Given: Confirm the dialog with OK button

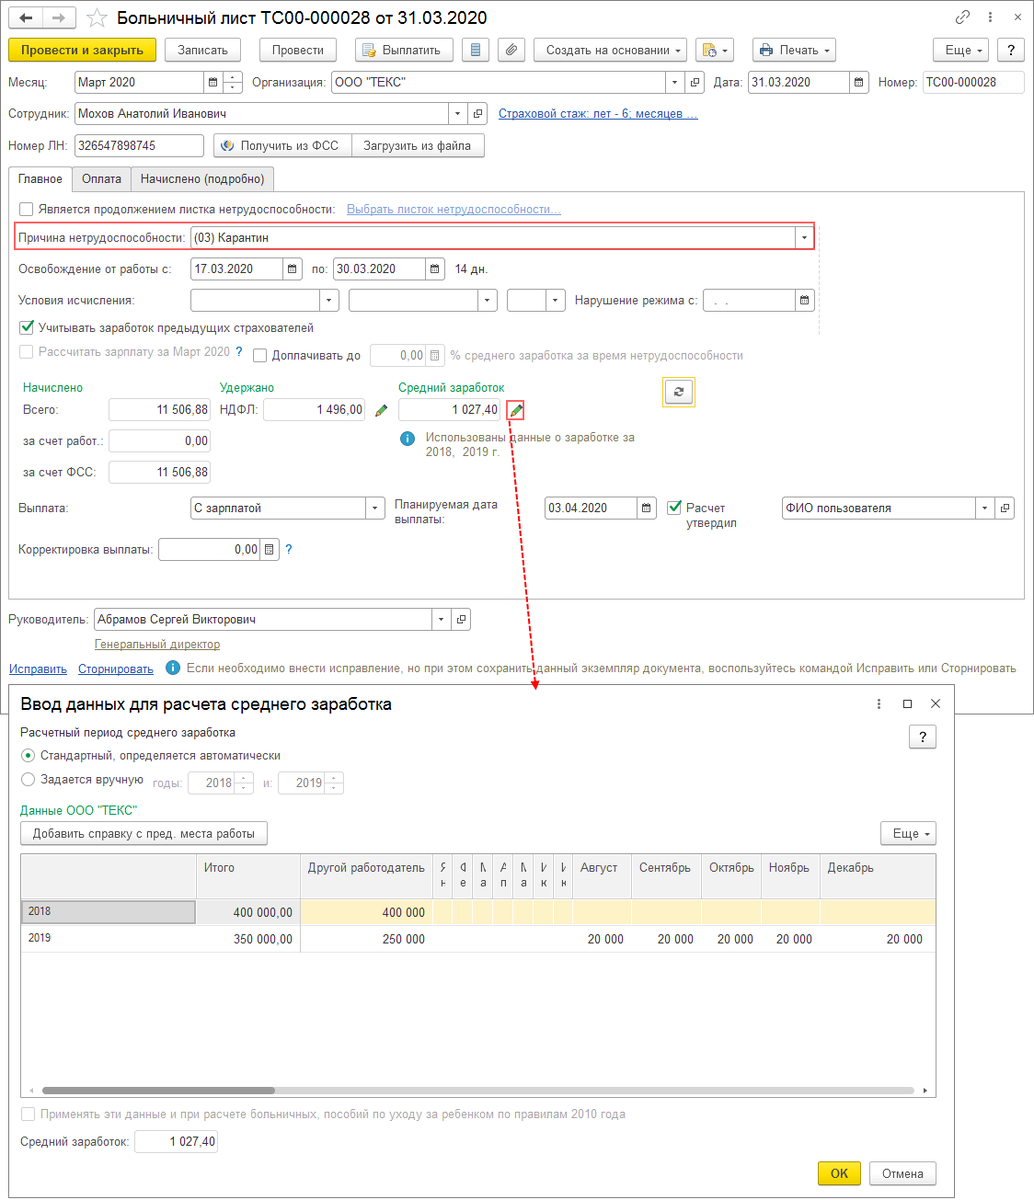Looking at the screenshot, I should (840, 1173).
